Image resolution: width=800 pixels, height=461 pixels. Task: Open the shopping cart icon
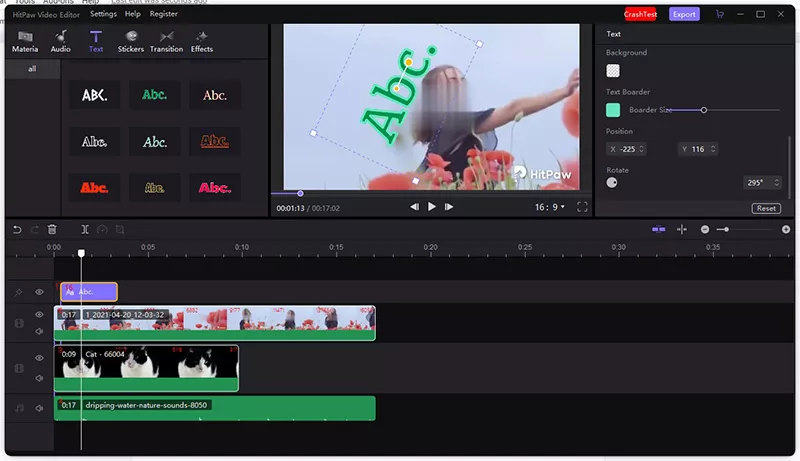[x=719, y=14]
